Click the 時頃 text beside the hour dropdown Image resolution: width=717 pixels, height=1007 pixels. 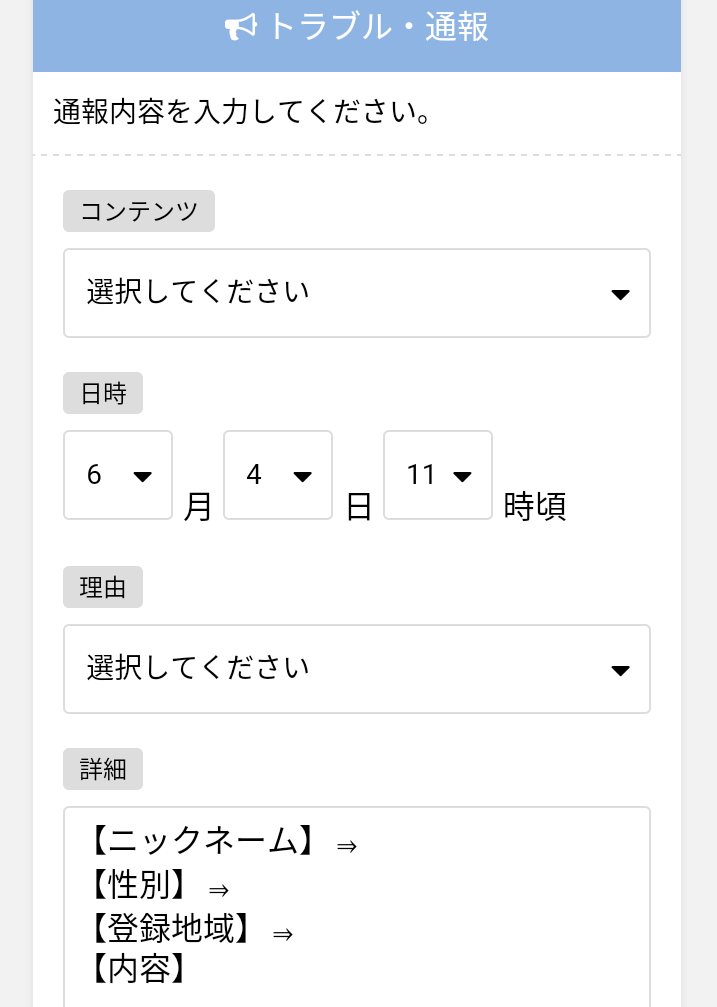coord(535,507)
